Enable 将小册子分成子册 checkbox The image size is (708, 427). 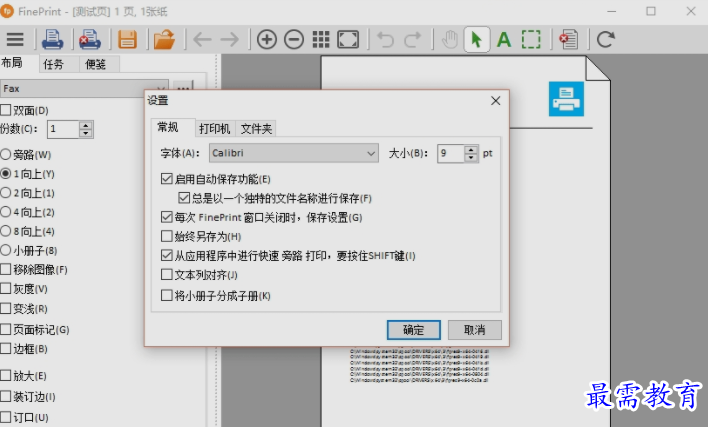167,296
